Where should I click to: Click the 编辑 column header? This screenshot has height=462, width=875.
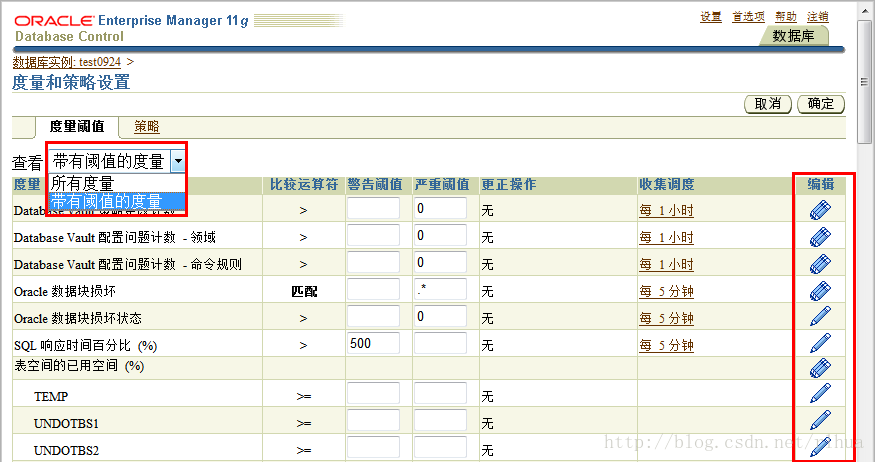click(x=821, y=185)
